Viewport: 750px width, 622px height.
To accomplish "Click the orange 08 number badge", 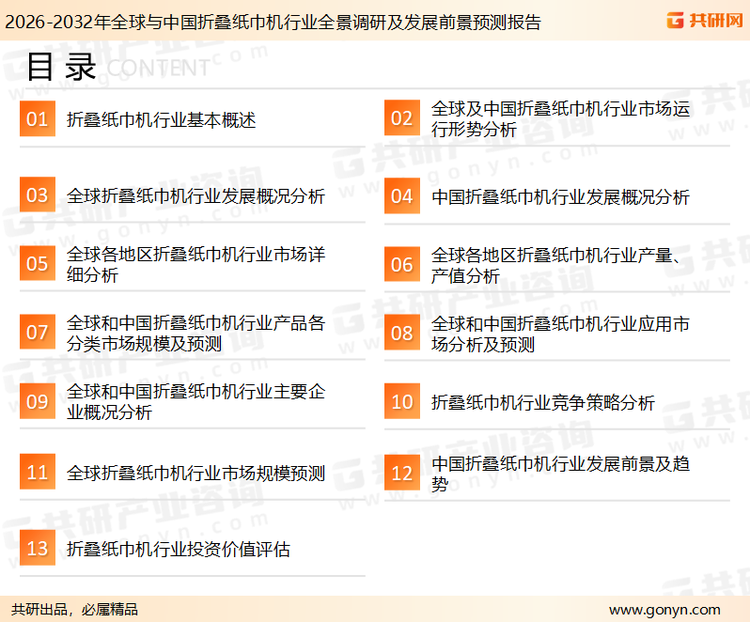I will (402, 333).
